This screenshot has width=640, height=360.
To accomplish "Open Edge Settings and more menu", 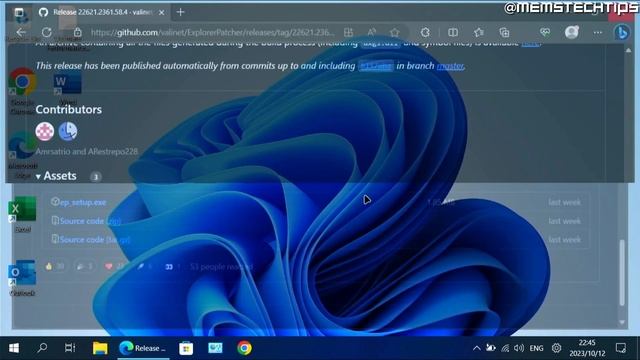I will click(x=598, y=32).
